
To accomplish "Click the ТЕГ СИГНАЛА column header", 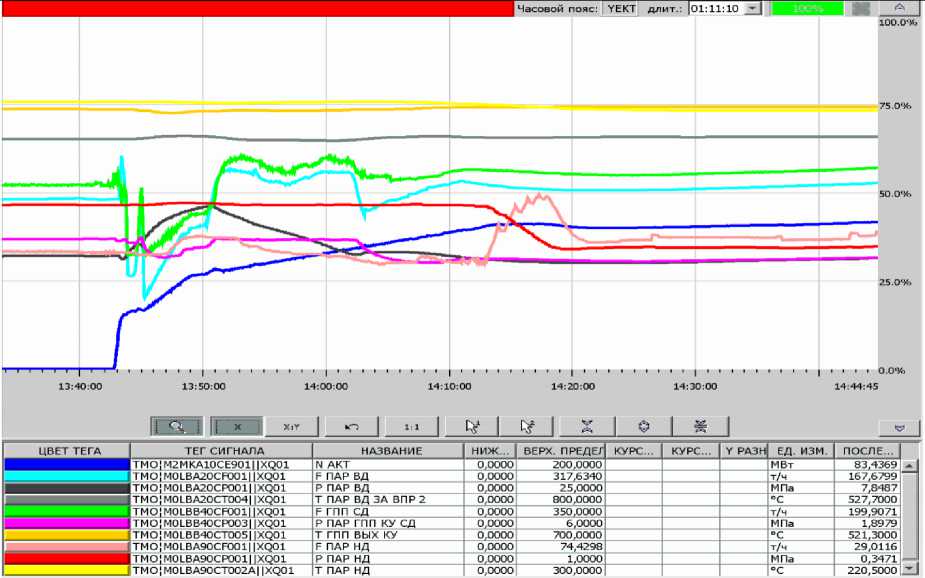I will [x=224, y=451].
